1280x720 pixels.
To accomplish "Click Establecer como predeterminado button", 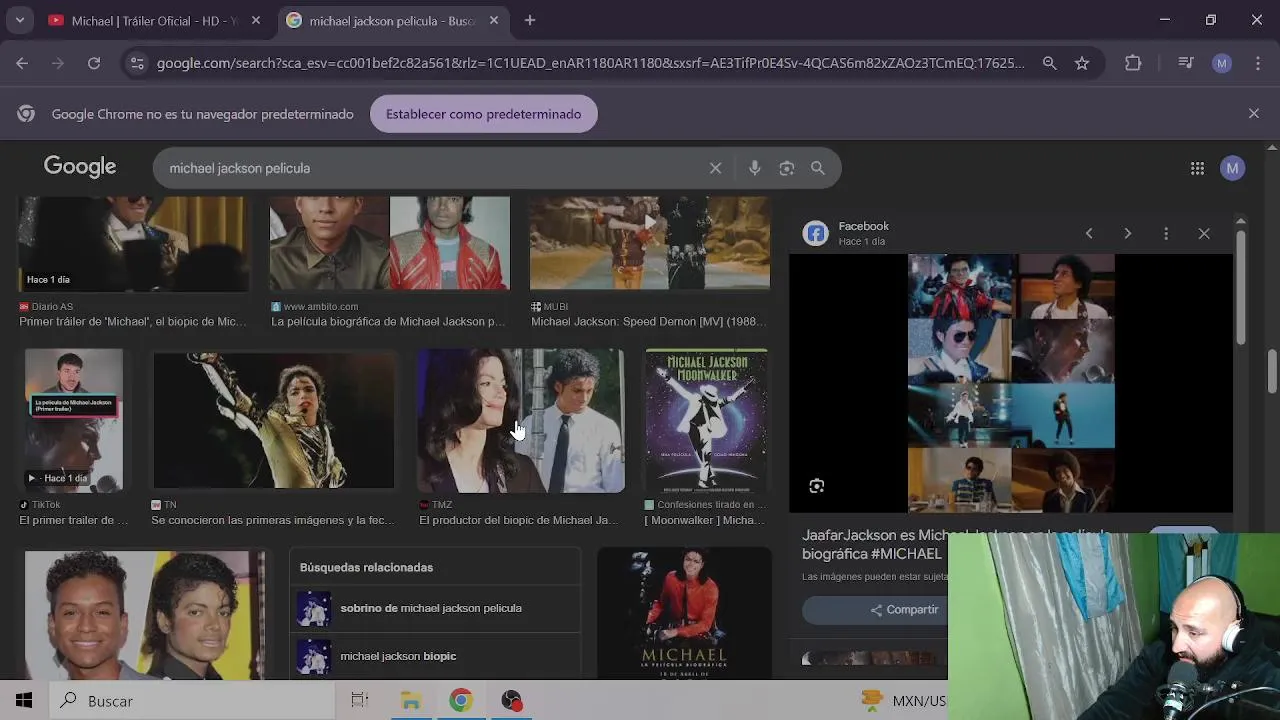I will tap(483, 114).
